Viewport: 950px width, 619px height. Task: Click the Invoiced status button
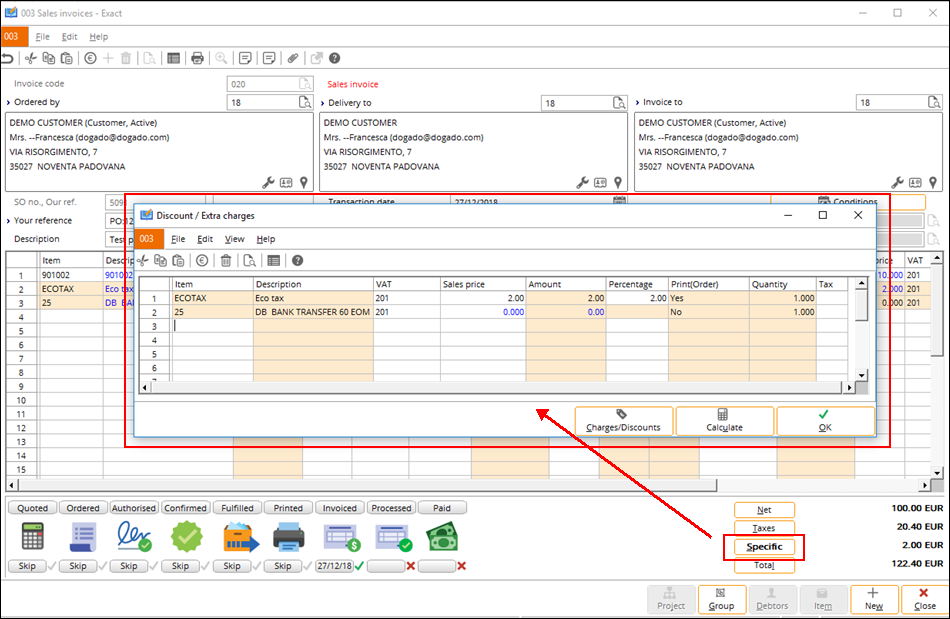coord(339,508)
